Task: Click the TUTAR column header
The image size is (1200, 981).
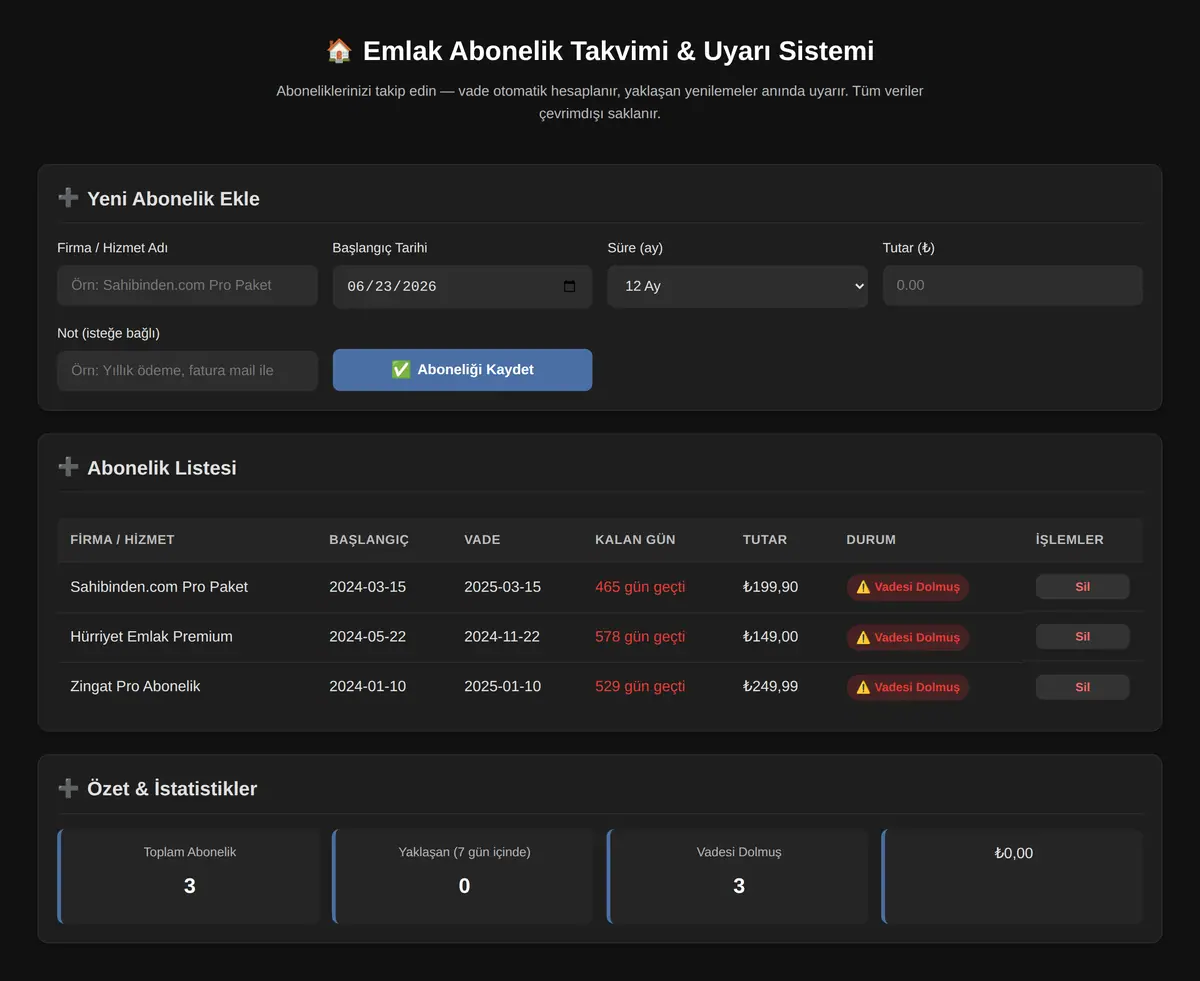Action: click(765, 540)
